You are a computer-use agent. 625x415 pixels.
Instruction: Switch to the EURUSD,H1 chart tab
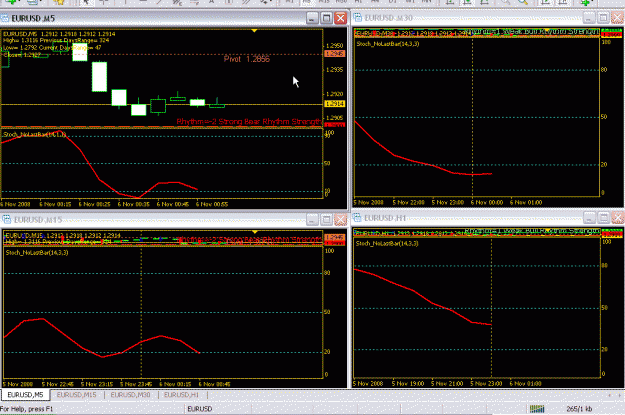pos(181,395)
